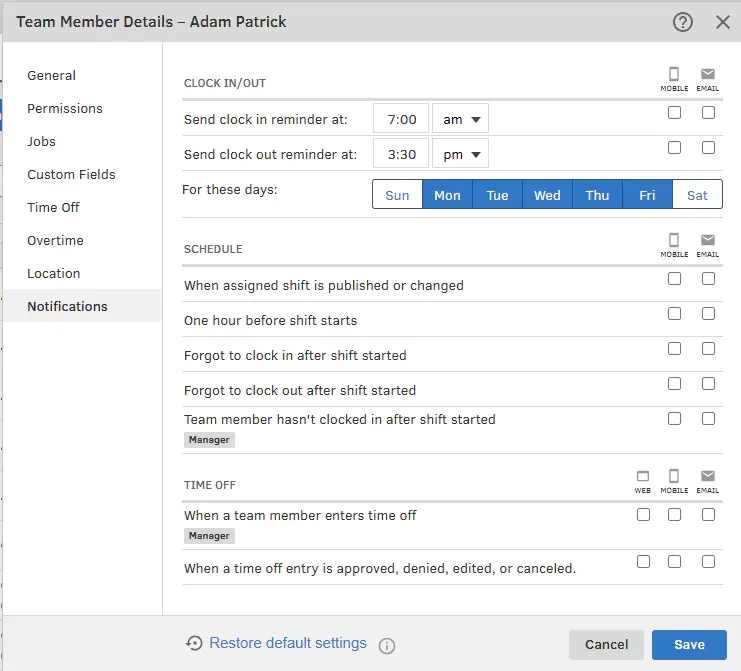
Task: Open the Time Off section
Action: click(53, 207)
